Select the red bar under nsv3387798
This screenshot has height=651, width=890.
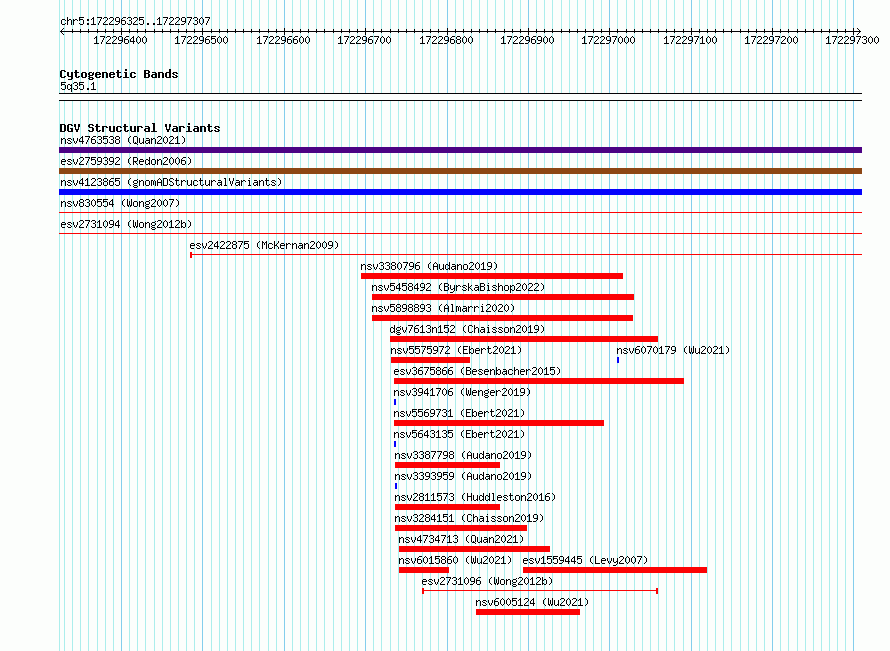click(447, 465)
